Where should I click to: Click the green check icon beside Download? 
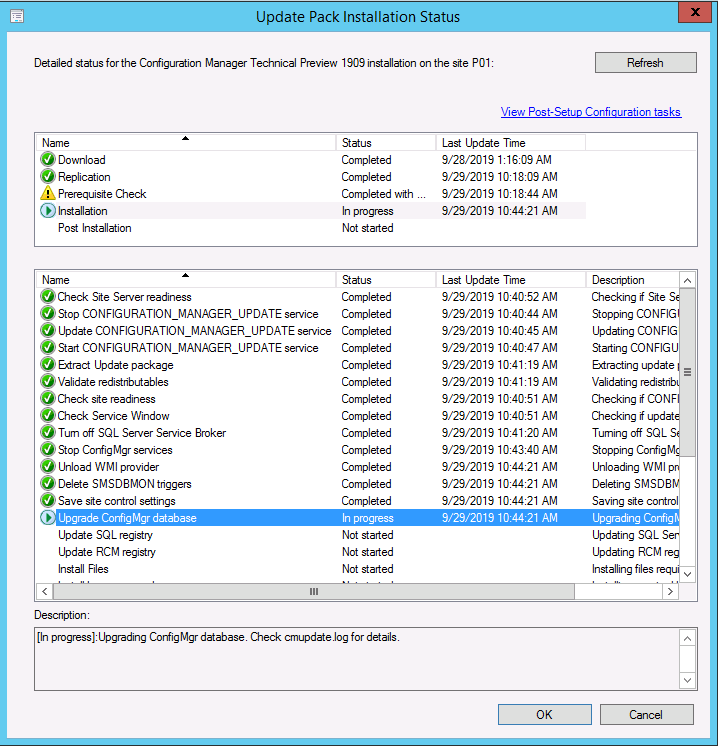tap(48, 160)
